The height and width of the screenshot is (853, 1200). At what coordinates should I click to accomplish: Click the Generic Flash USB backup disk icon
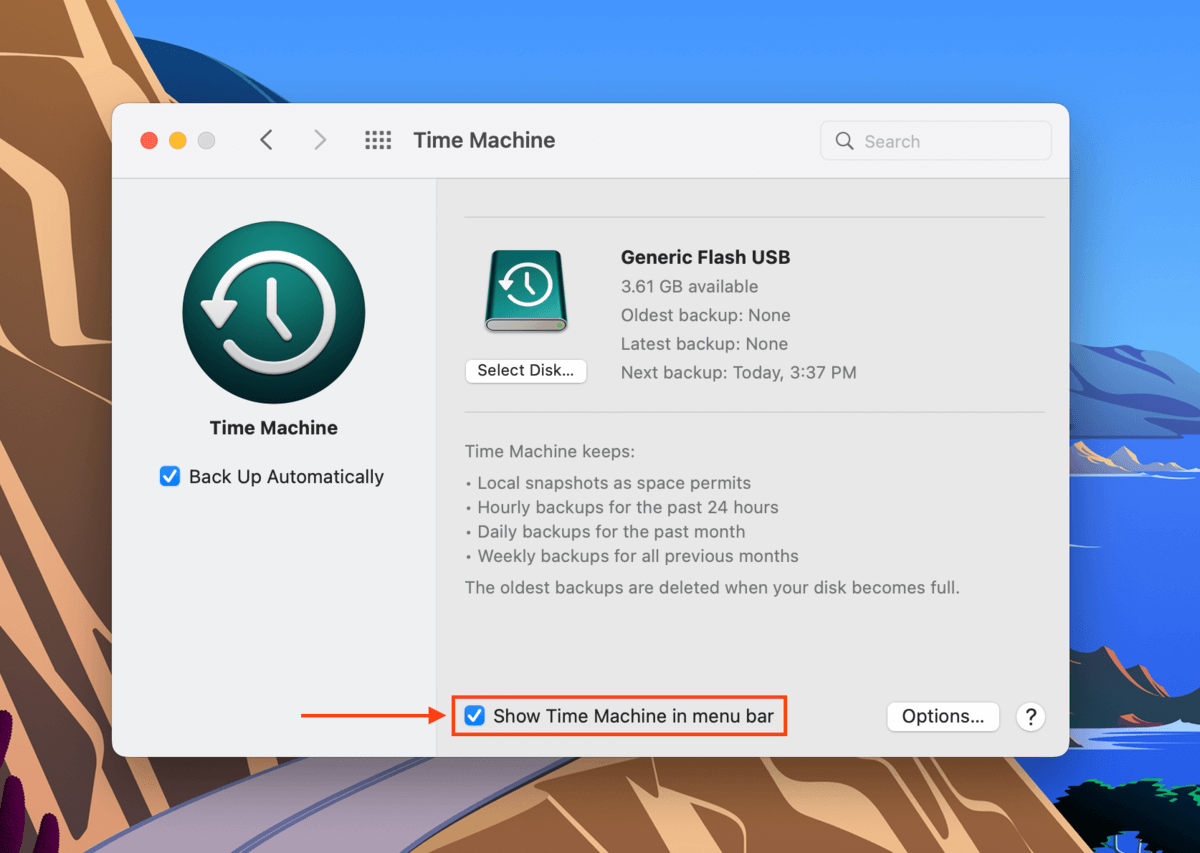pos(526,291)
